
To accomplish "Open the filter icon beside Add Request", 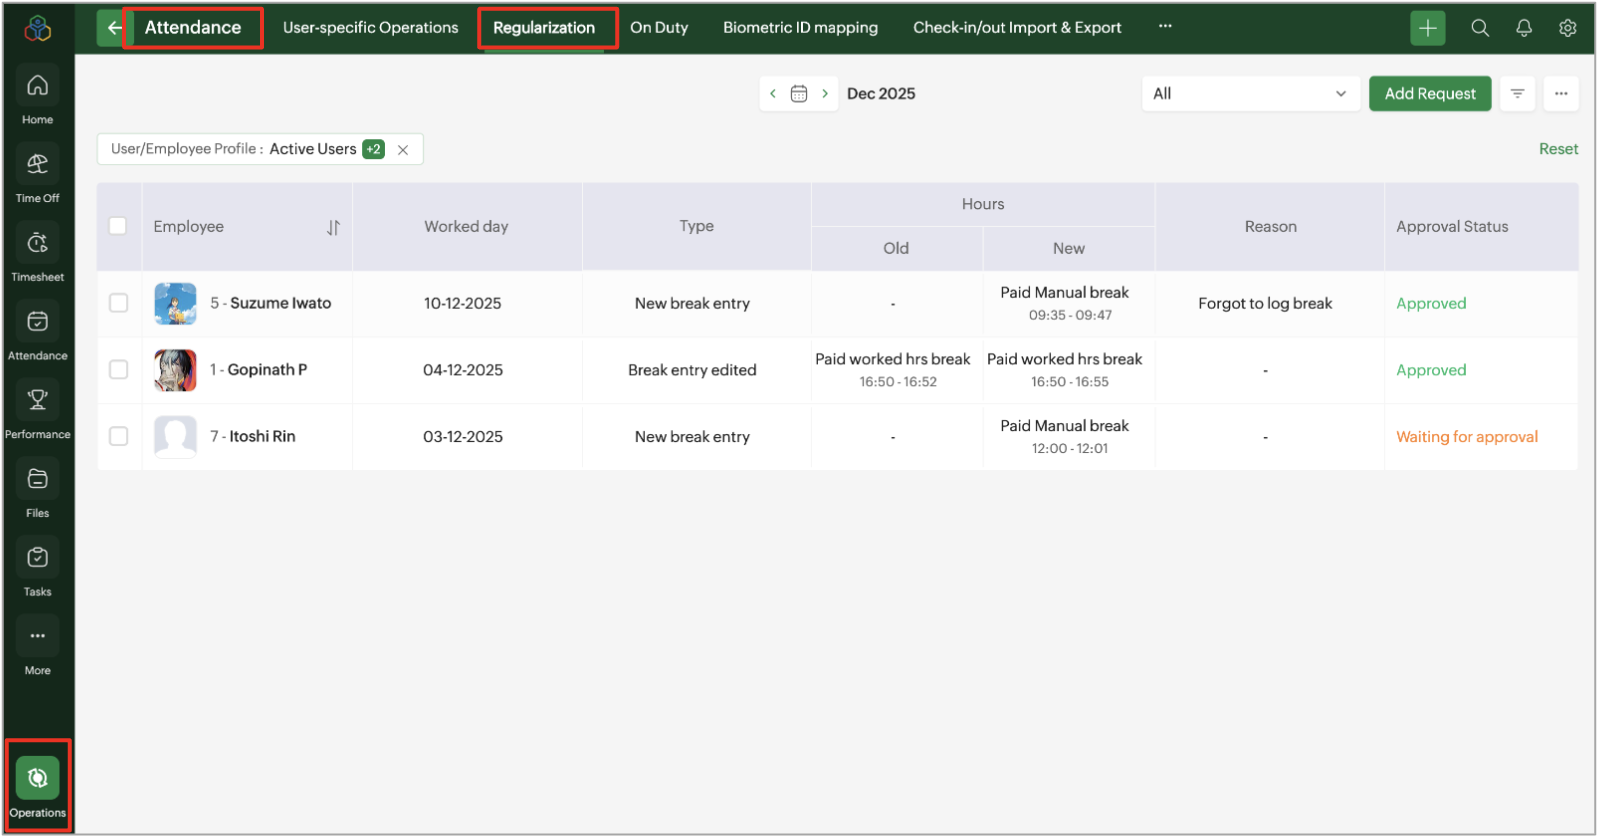I will [x=1517, y=94].
